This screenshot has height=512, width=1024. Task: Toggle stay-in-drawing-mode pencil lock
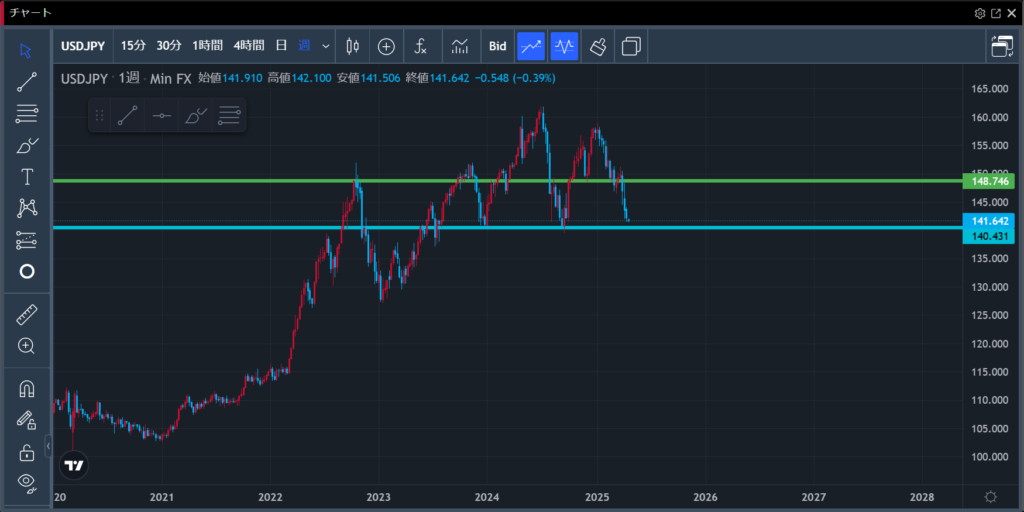[27, 420]
